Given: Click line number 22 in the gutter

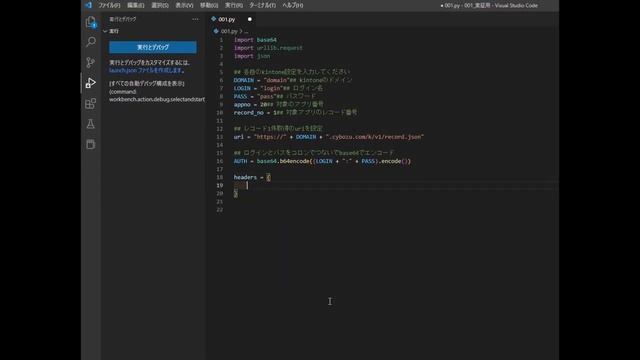Looking at the screenshot, I should (220, 210).
